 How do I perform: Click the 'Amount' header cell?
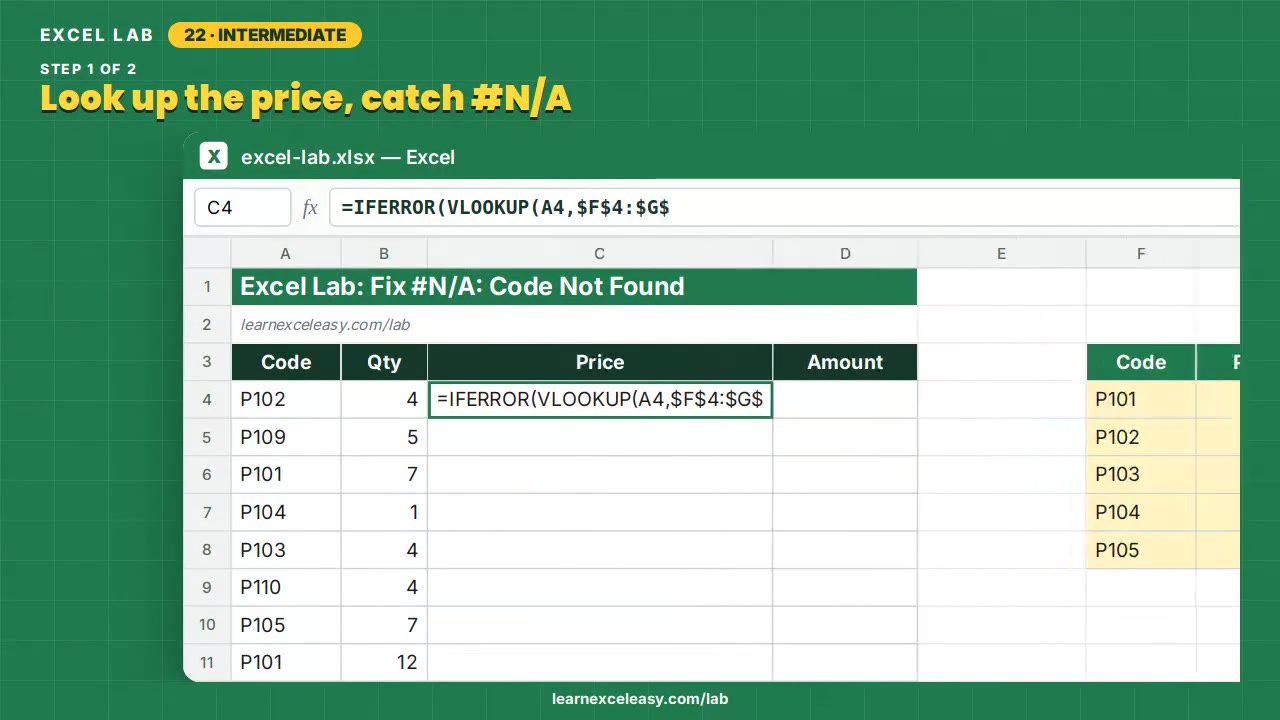(845, 362)
